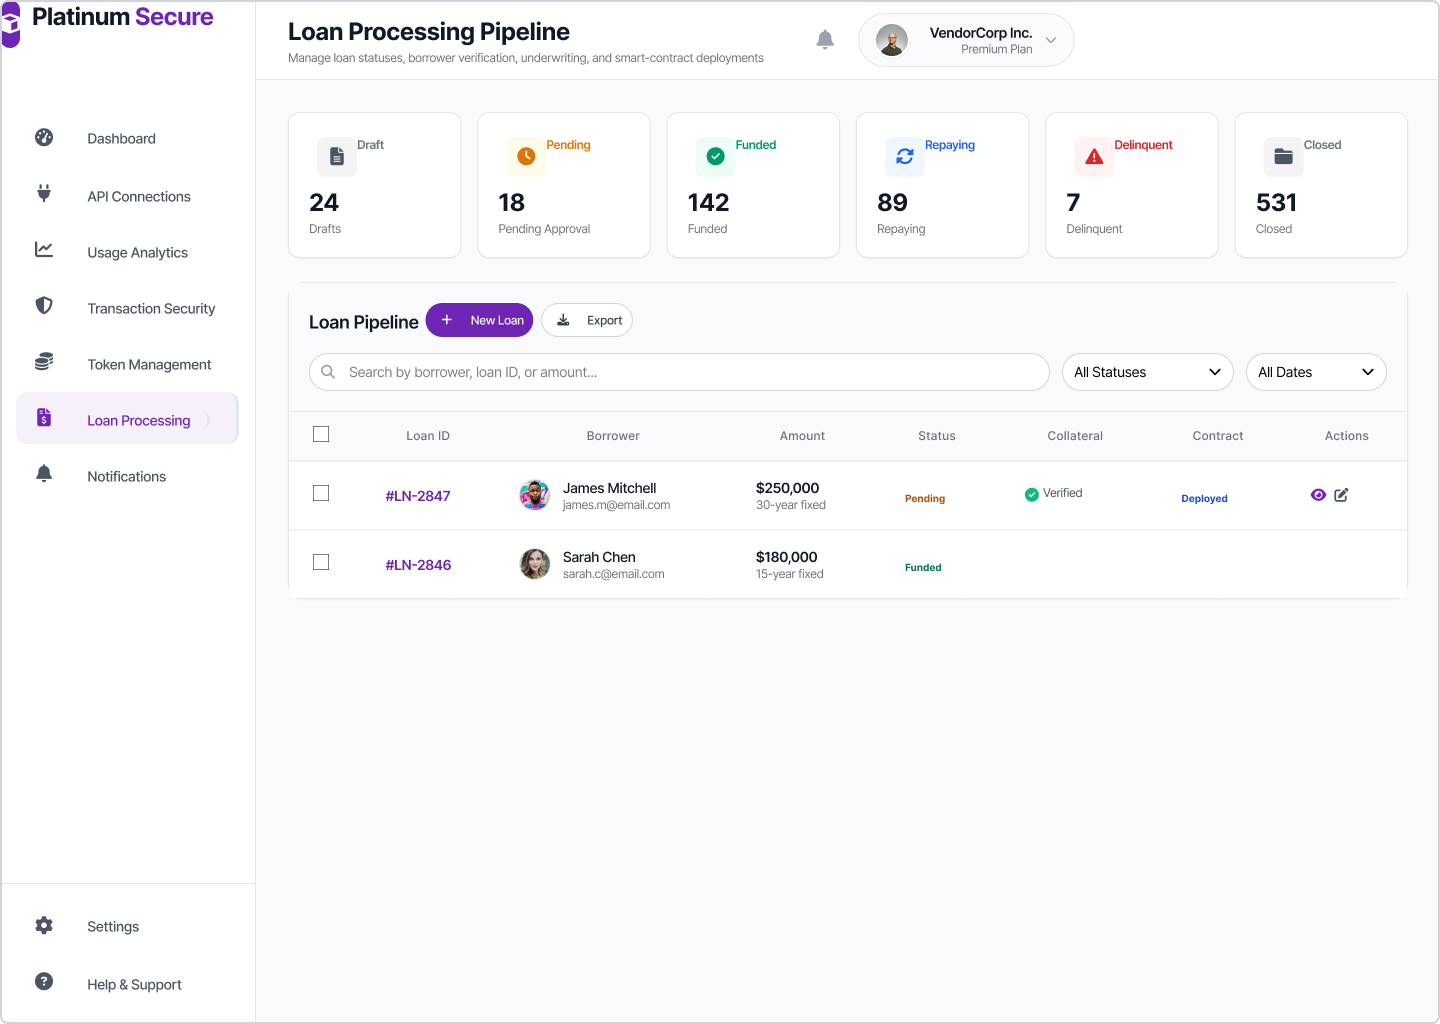Click the New Loan button

point(479,320)
